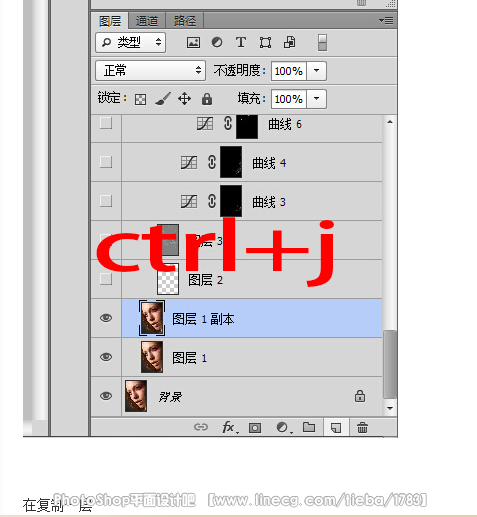This screenshot has width=477, height=517.
Task: Open the 类型 filter type dropdown
Action: [x=130, y=42]
